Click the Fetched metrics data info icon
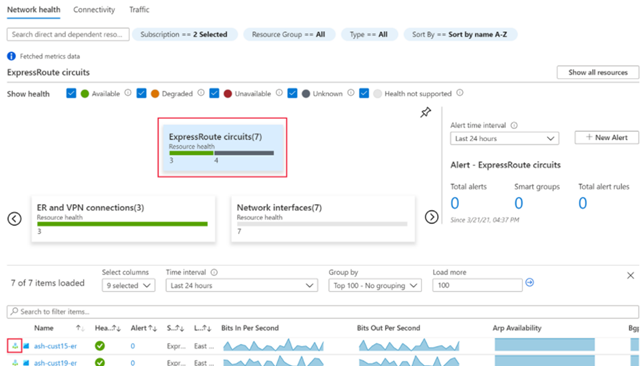 click(x=11, y=56)
